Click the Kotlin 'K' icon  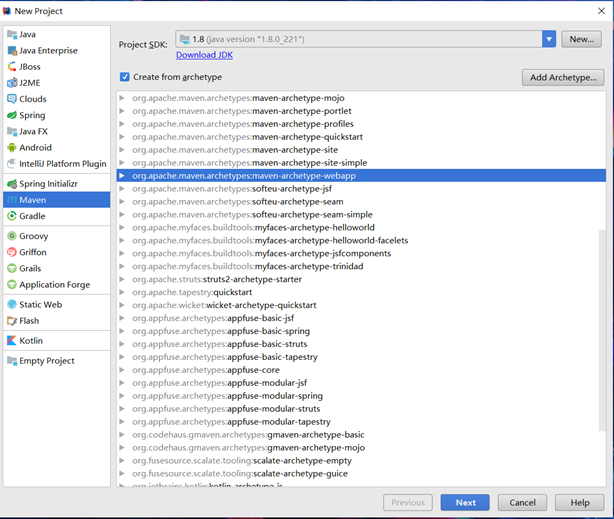pos(12,340)
